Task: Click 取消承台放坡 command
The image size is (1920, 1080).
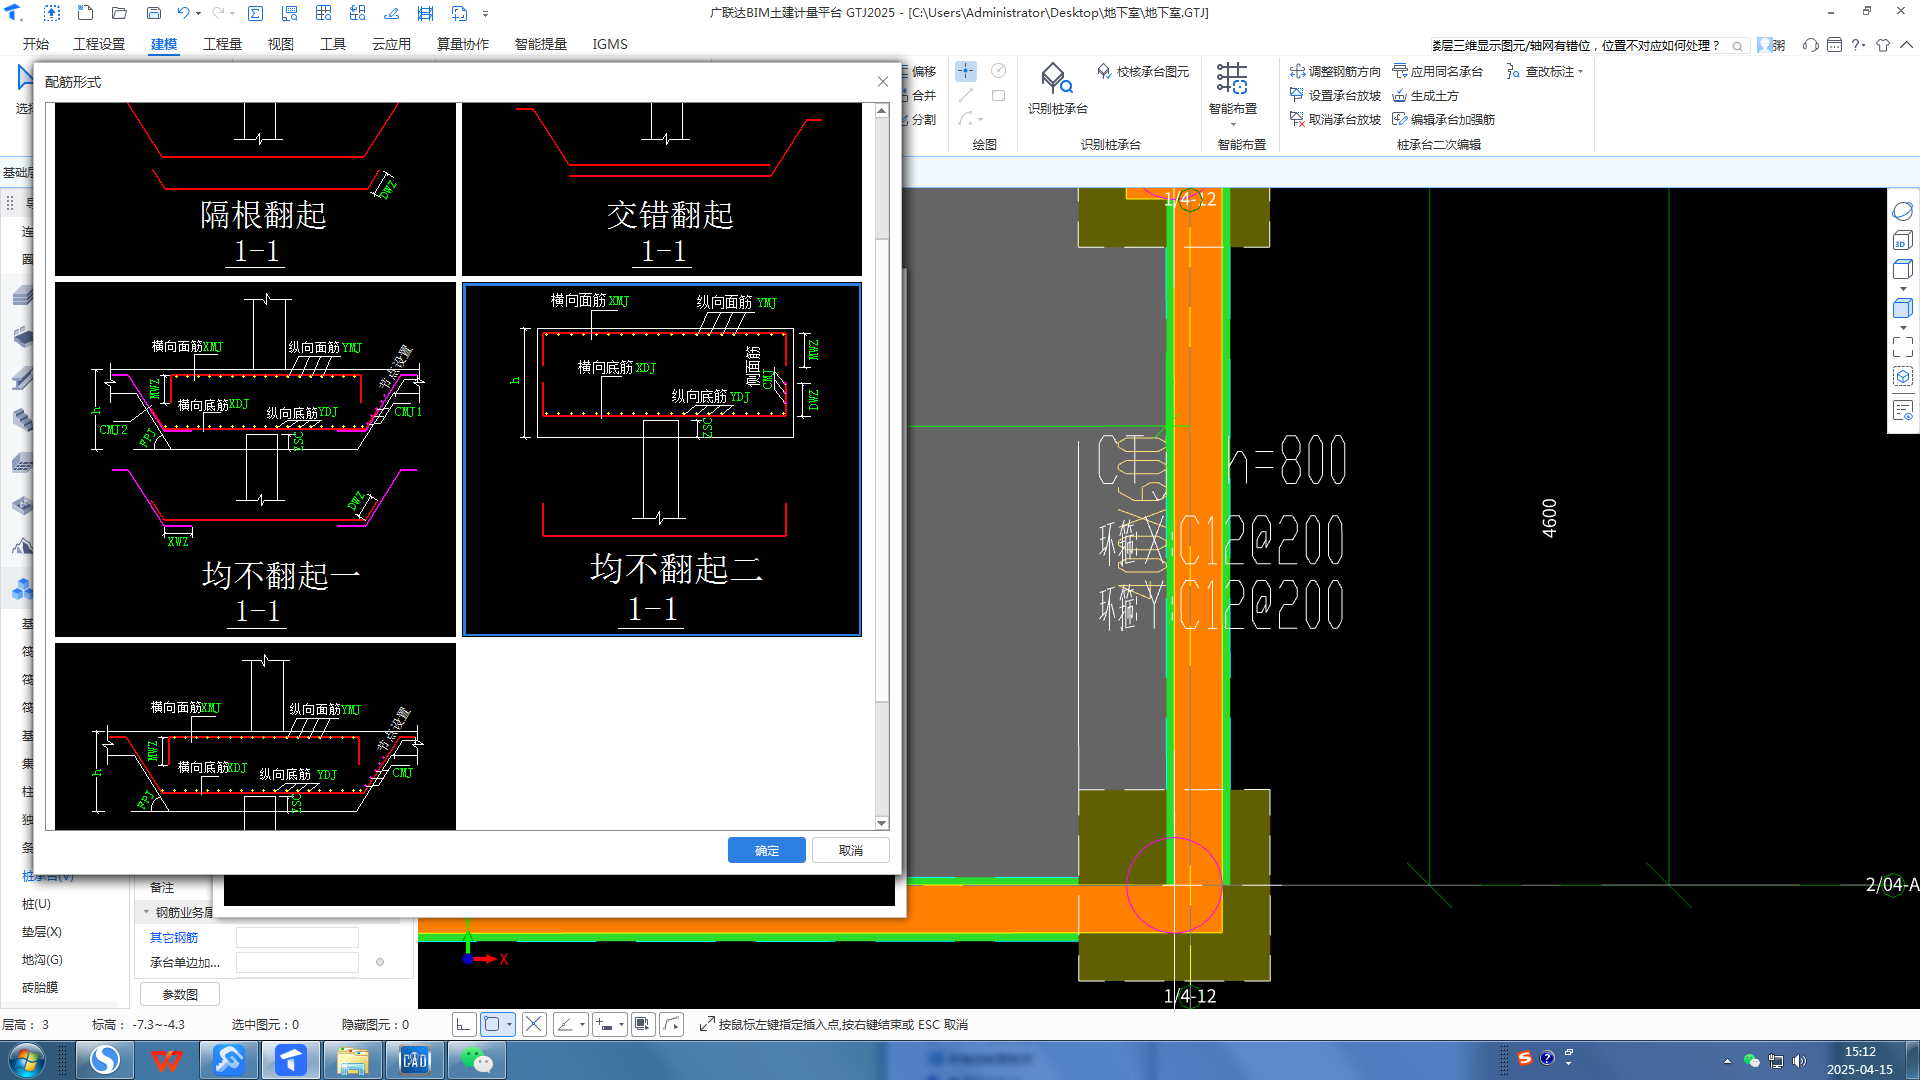Action: tap(1335, 119)
